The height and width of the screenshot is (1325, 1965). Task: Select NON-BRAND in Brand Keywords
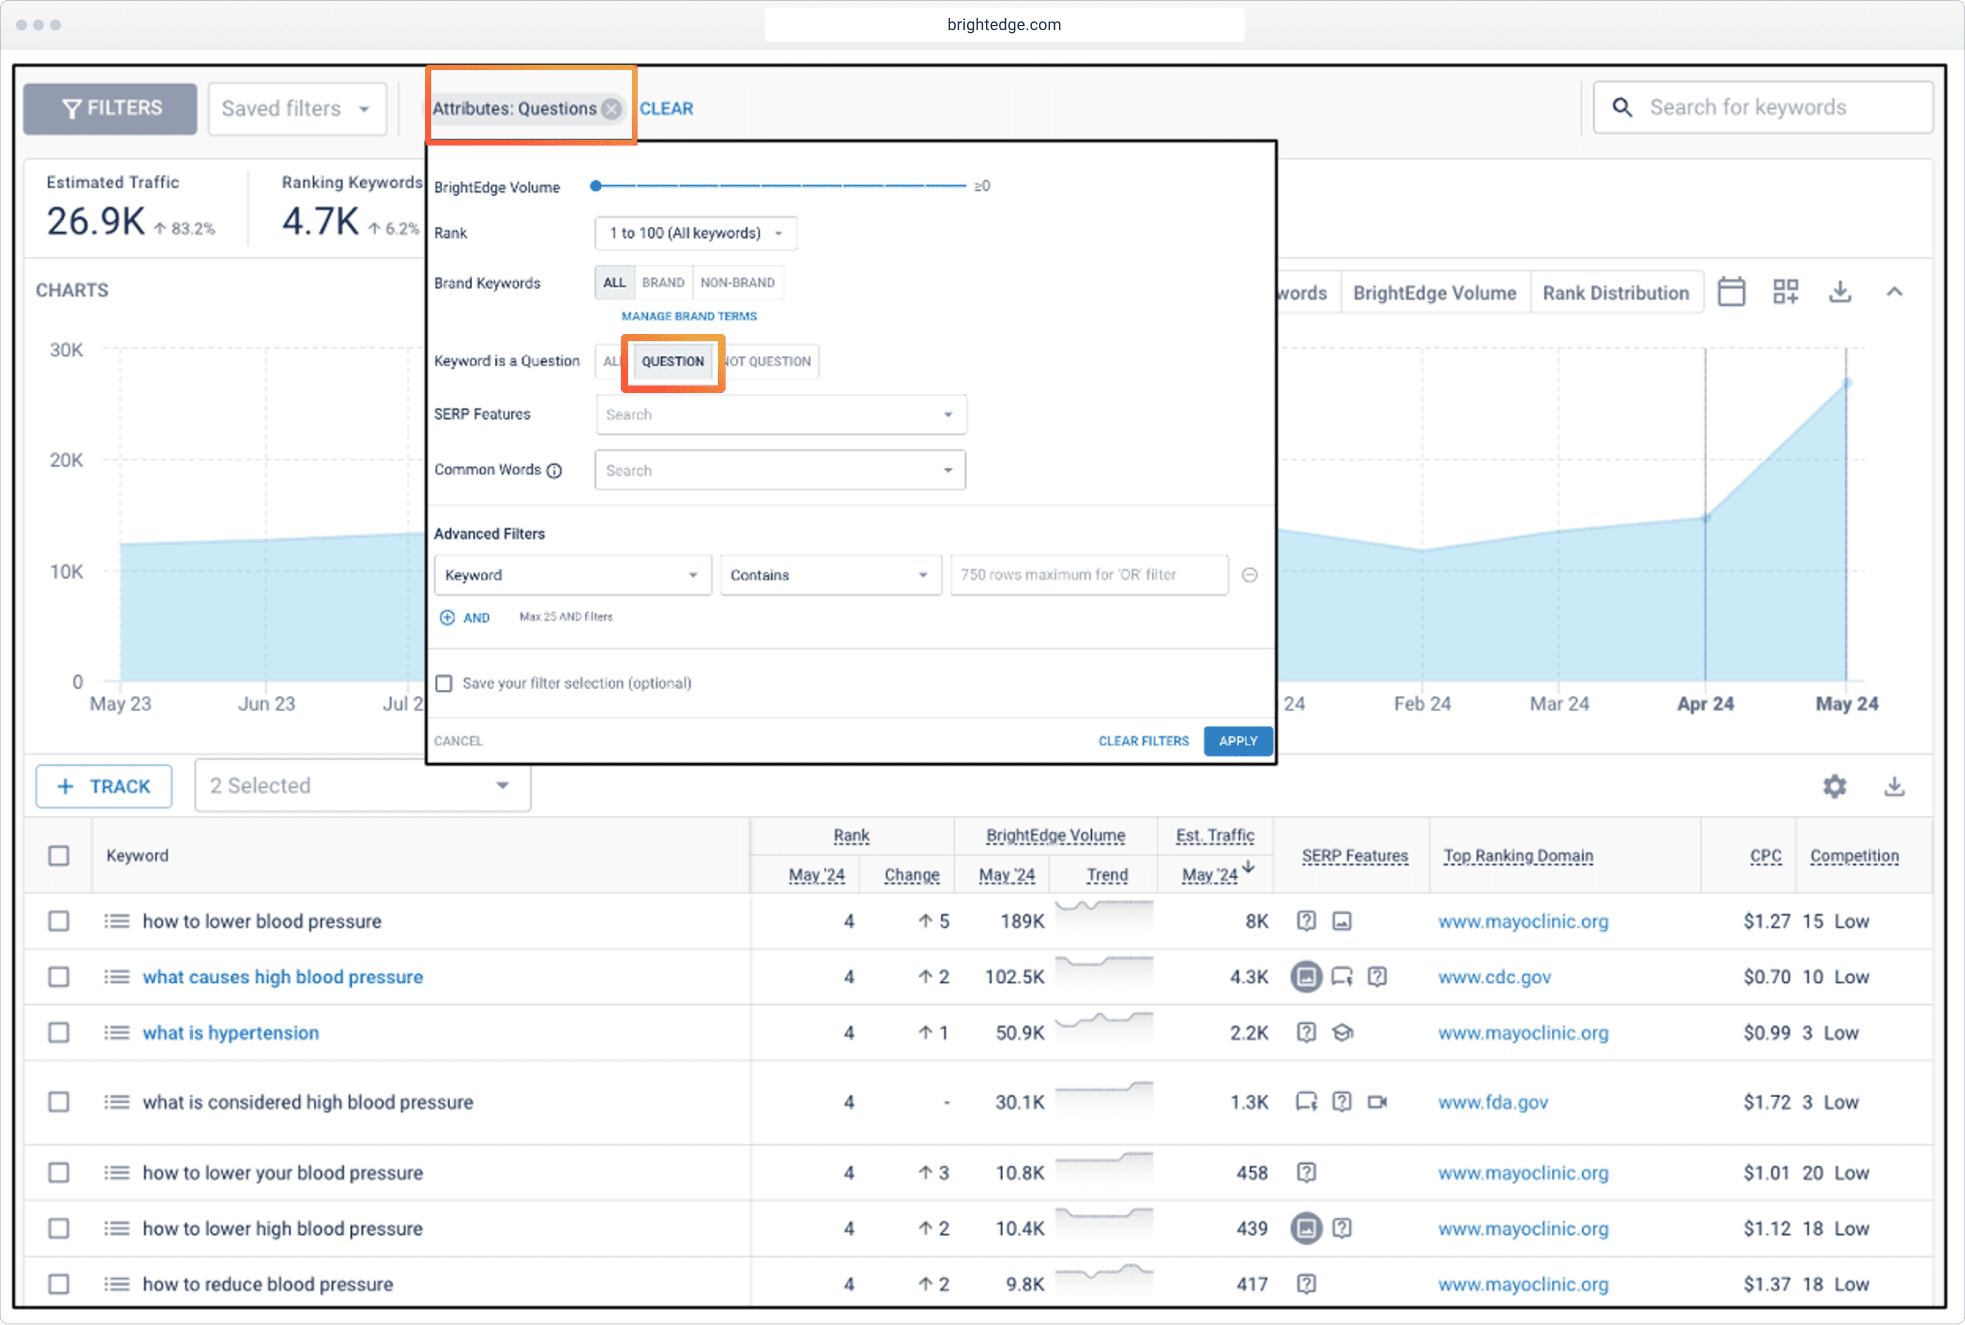click(x=737, y=283)
